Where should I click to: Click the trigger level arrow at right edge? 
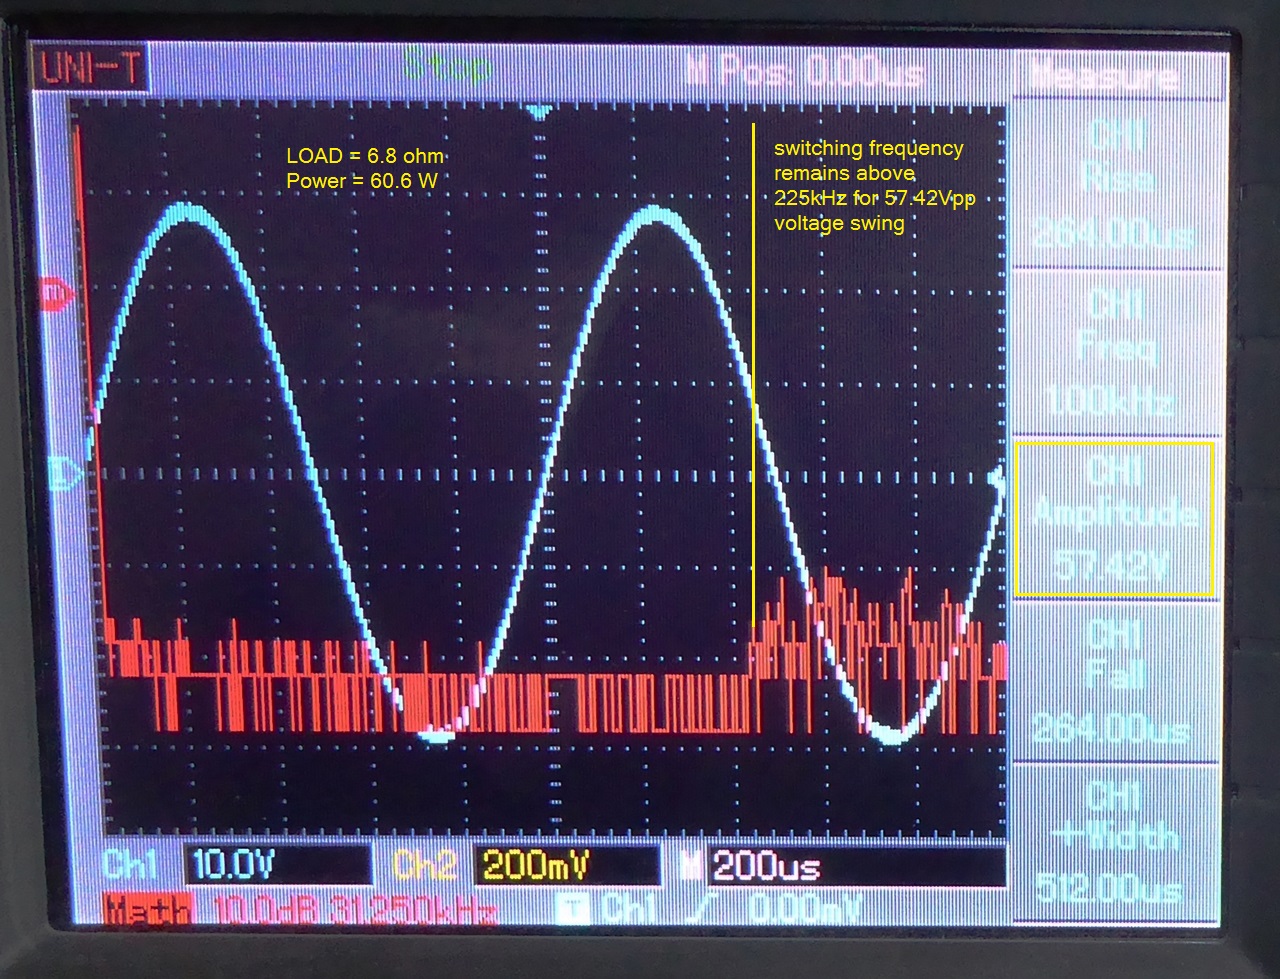click(996, 479)
